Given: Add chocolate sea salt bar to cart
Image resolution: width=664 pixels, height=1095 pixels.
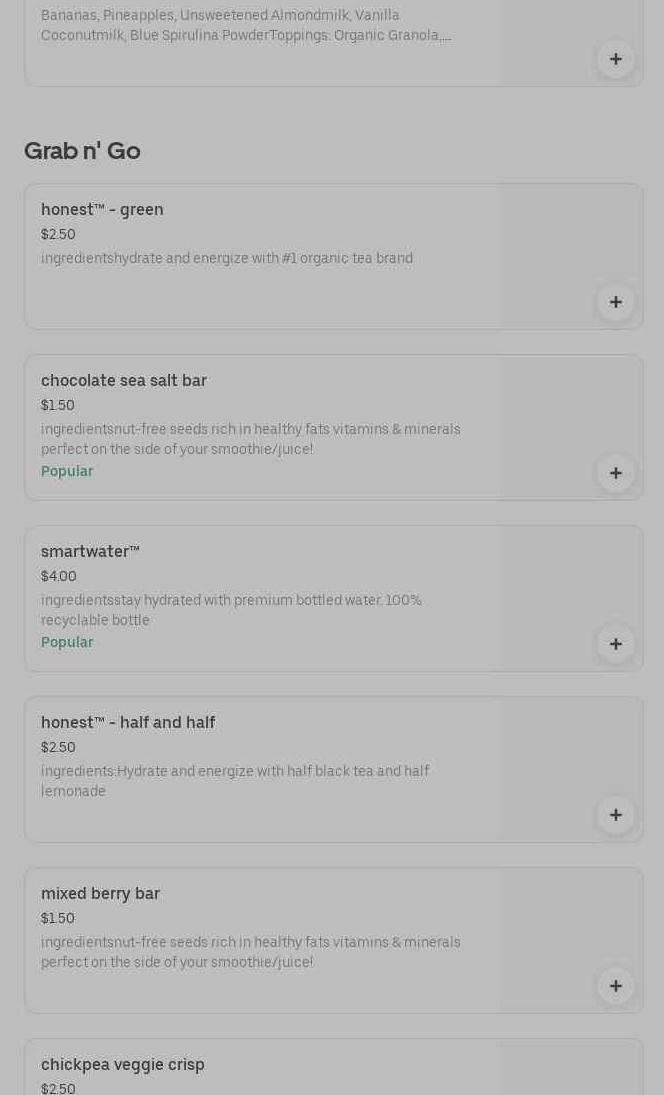Looking at the screenshot, I should [615, 473].
